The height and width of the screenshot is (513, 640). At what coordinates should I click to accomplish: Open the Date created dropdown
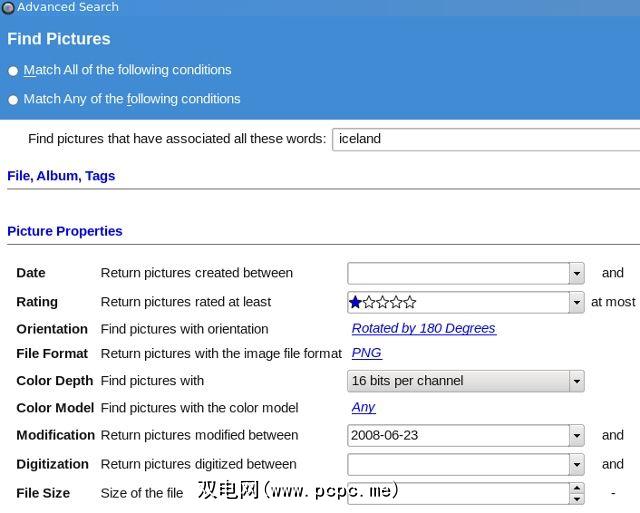[x=576, y=273]
